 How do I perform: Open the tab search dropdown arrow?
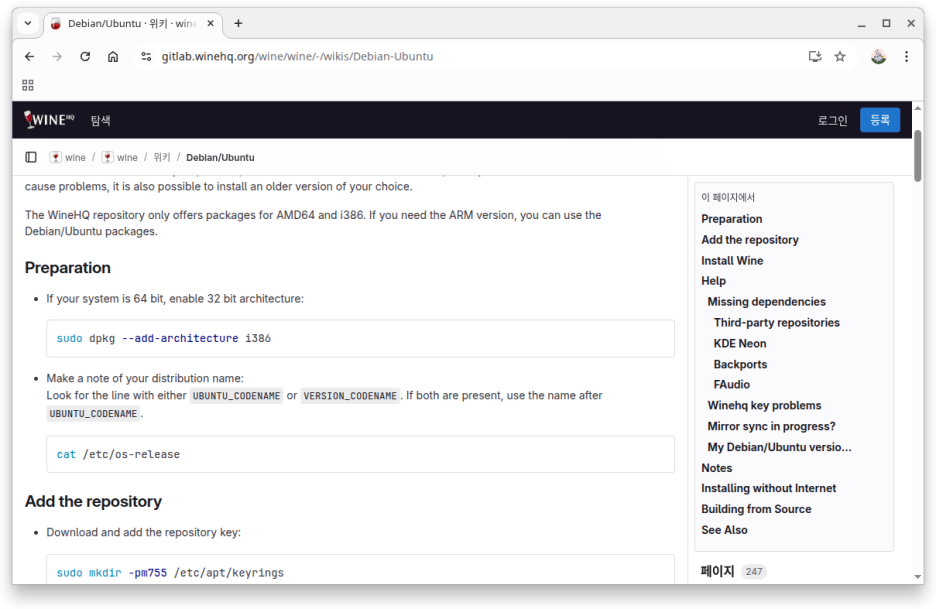click(x=27, y=23)
